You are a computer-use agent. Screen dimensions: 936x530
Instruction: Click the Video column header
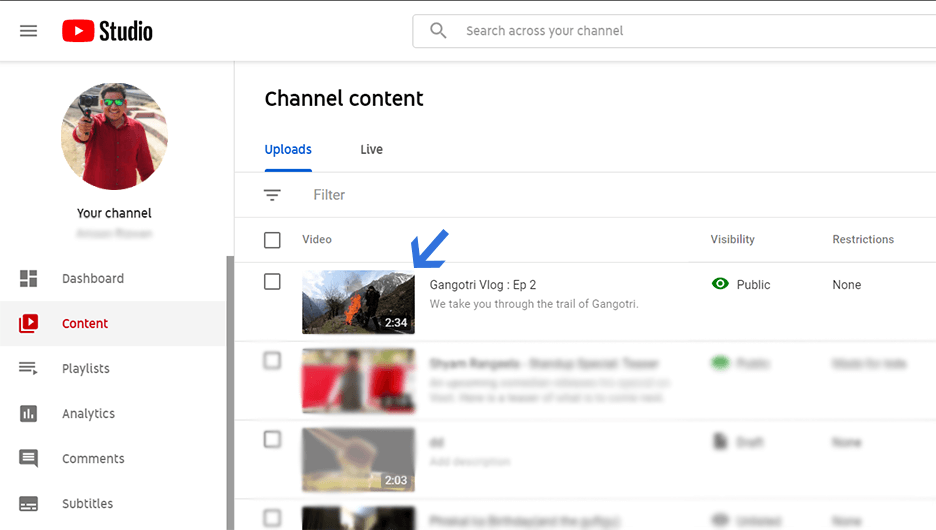(316, 239)
